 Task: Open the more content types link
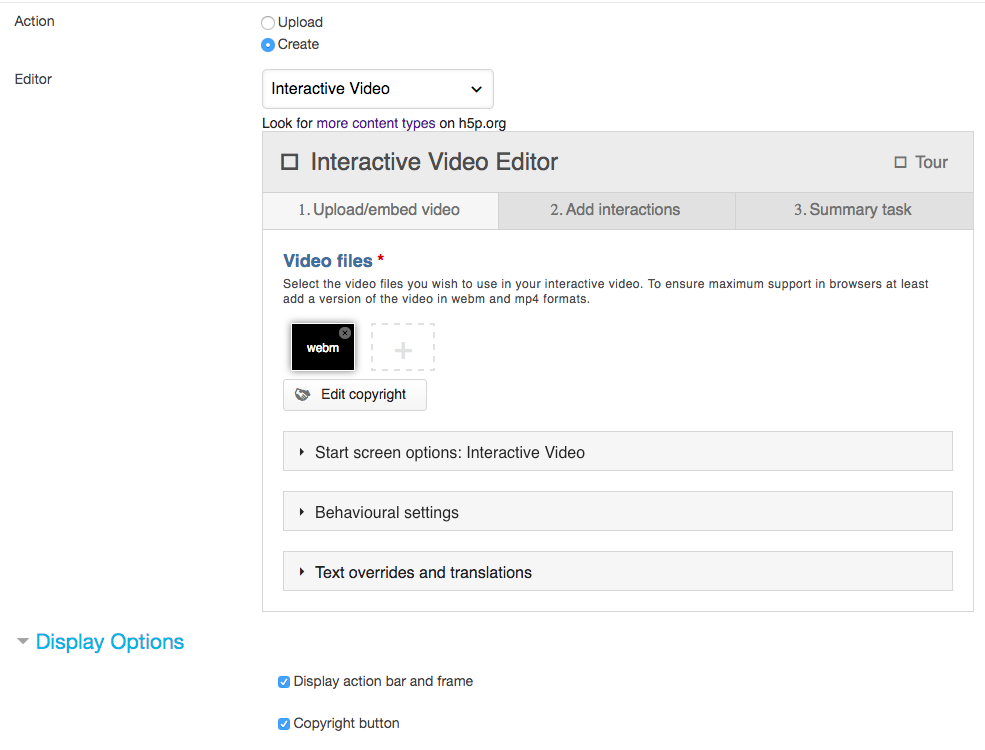tap(376, 123)
